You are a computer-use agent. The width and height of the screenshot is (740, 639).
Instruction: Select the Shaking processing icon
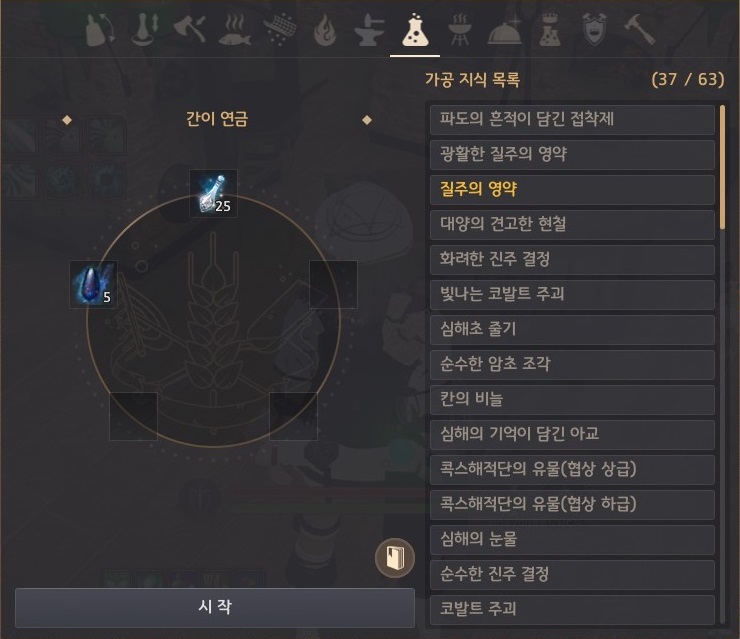pyautogui.click(x=100, y=30)
